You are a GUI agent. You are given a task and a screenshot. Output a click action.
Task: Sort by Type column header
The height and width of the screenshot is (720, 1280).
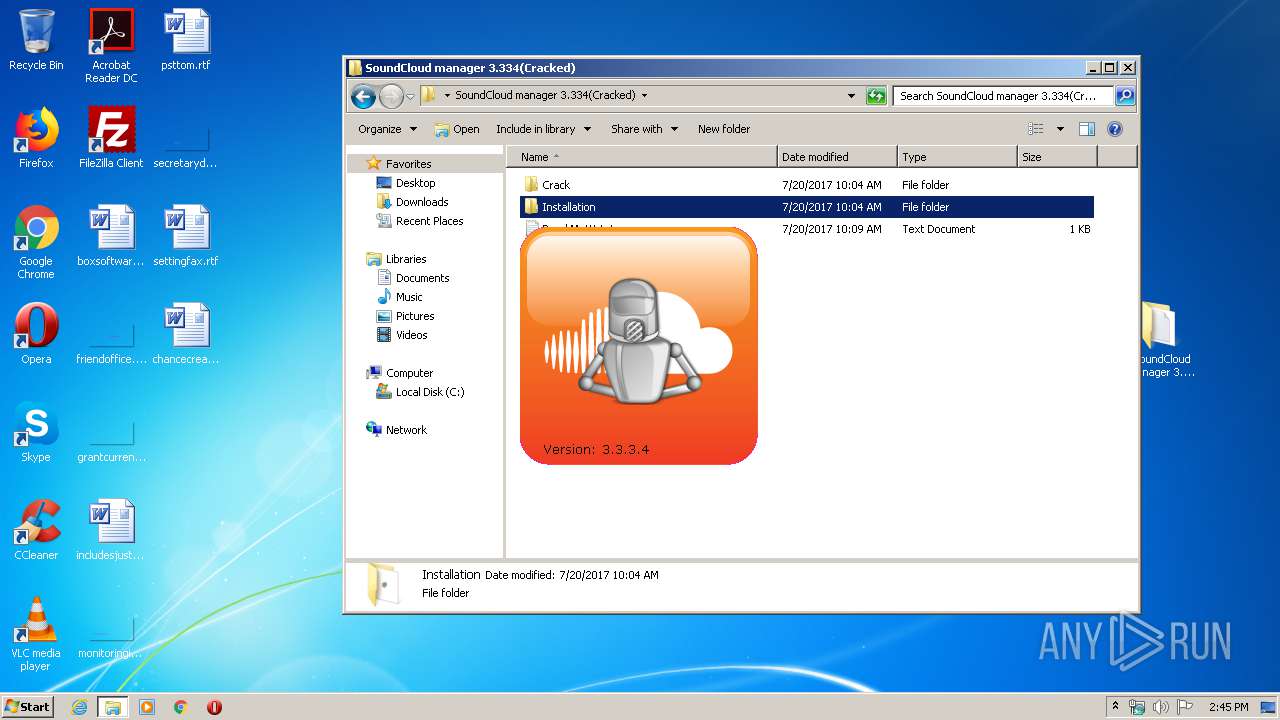click(x=957, y=157)
